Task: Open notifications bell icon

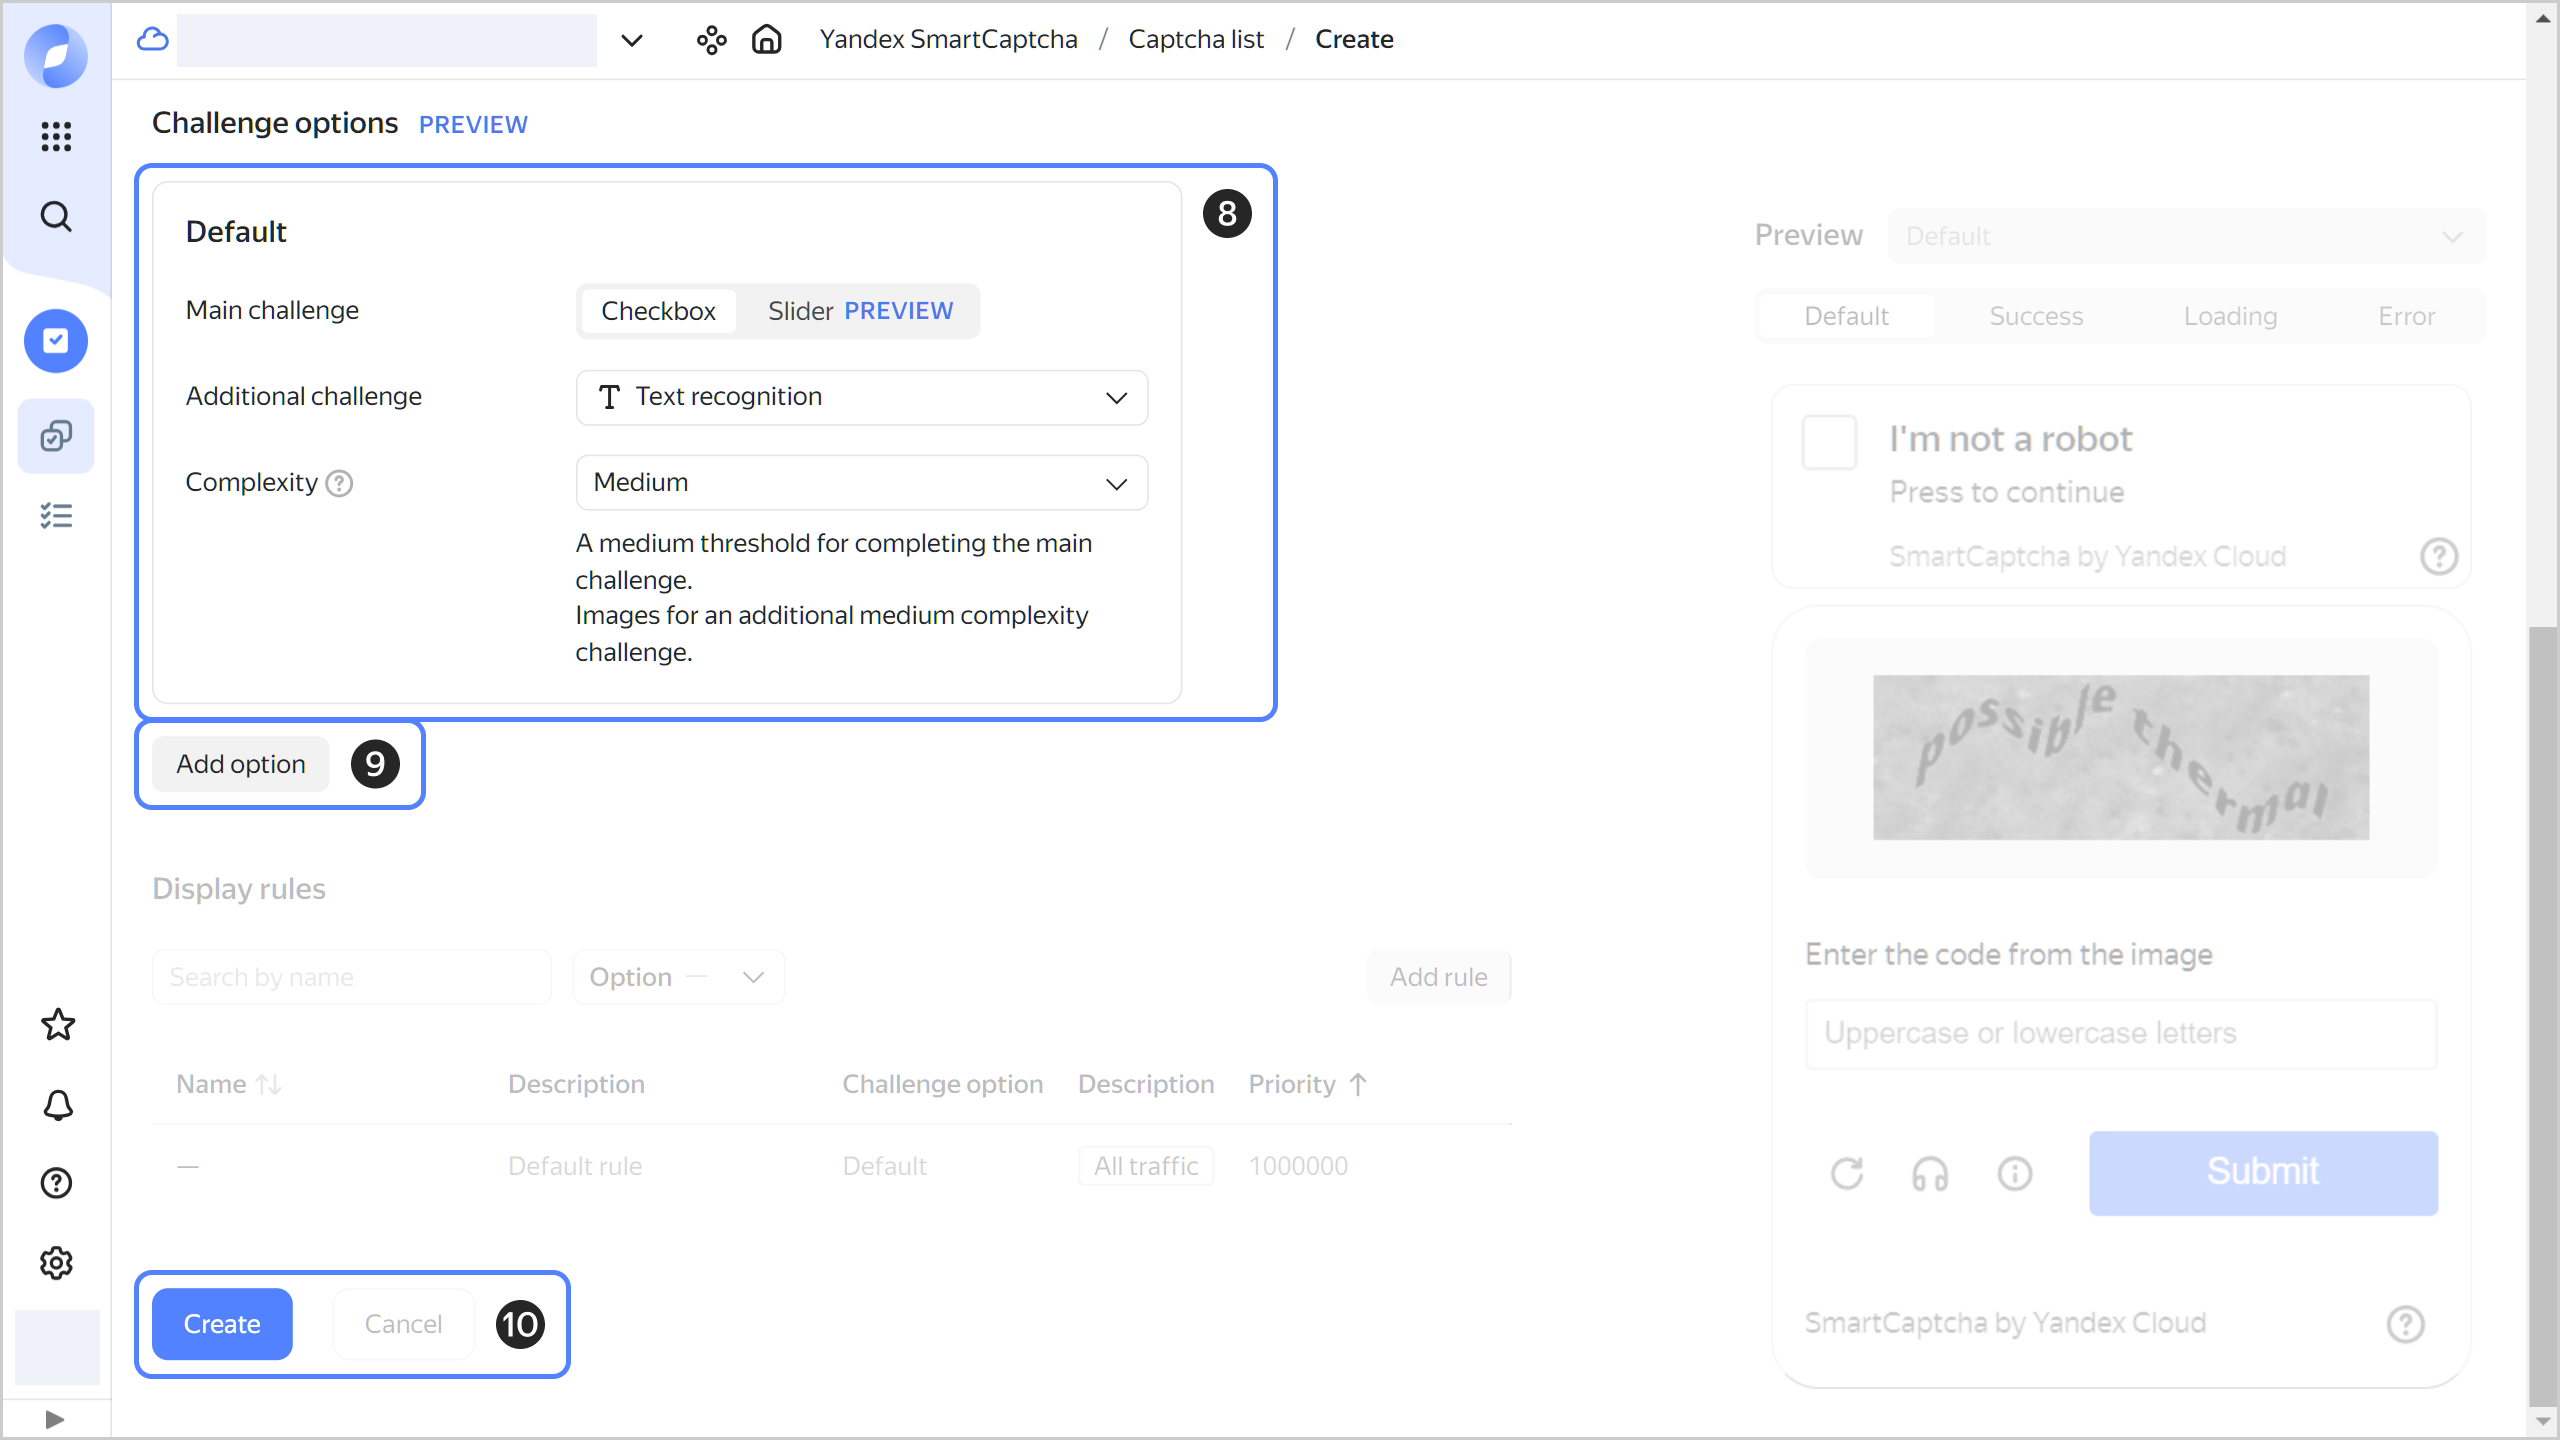Action: tap(57, 1105)
